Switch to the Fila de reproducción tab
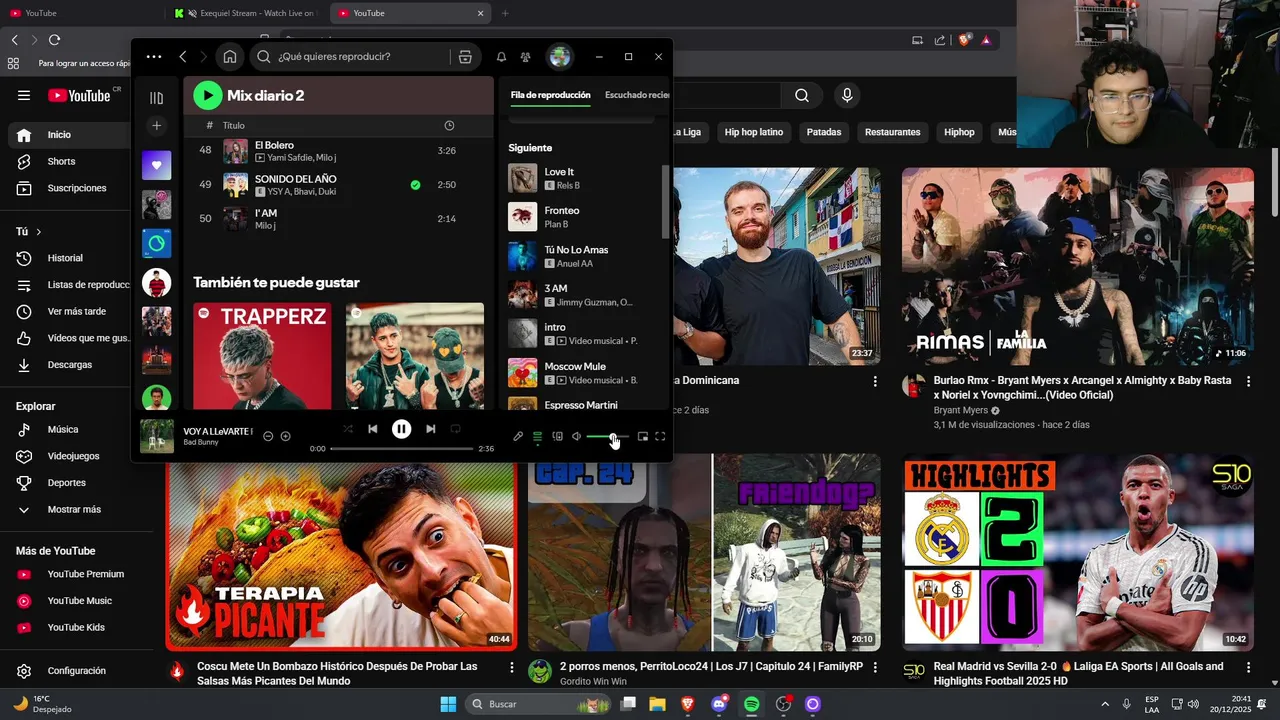 550,95
